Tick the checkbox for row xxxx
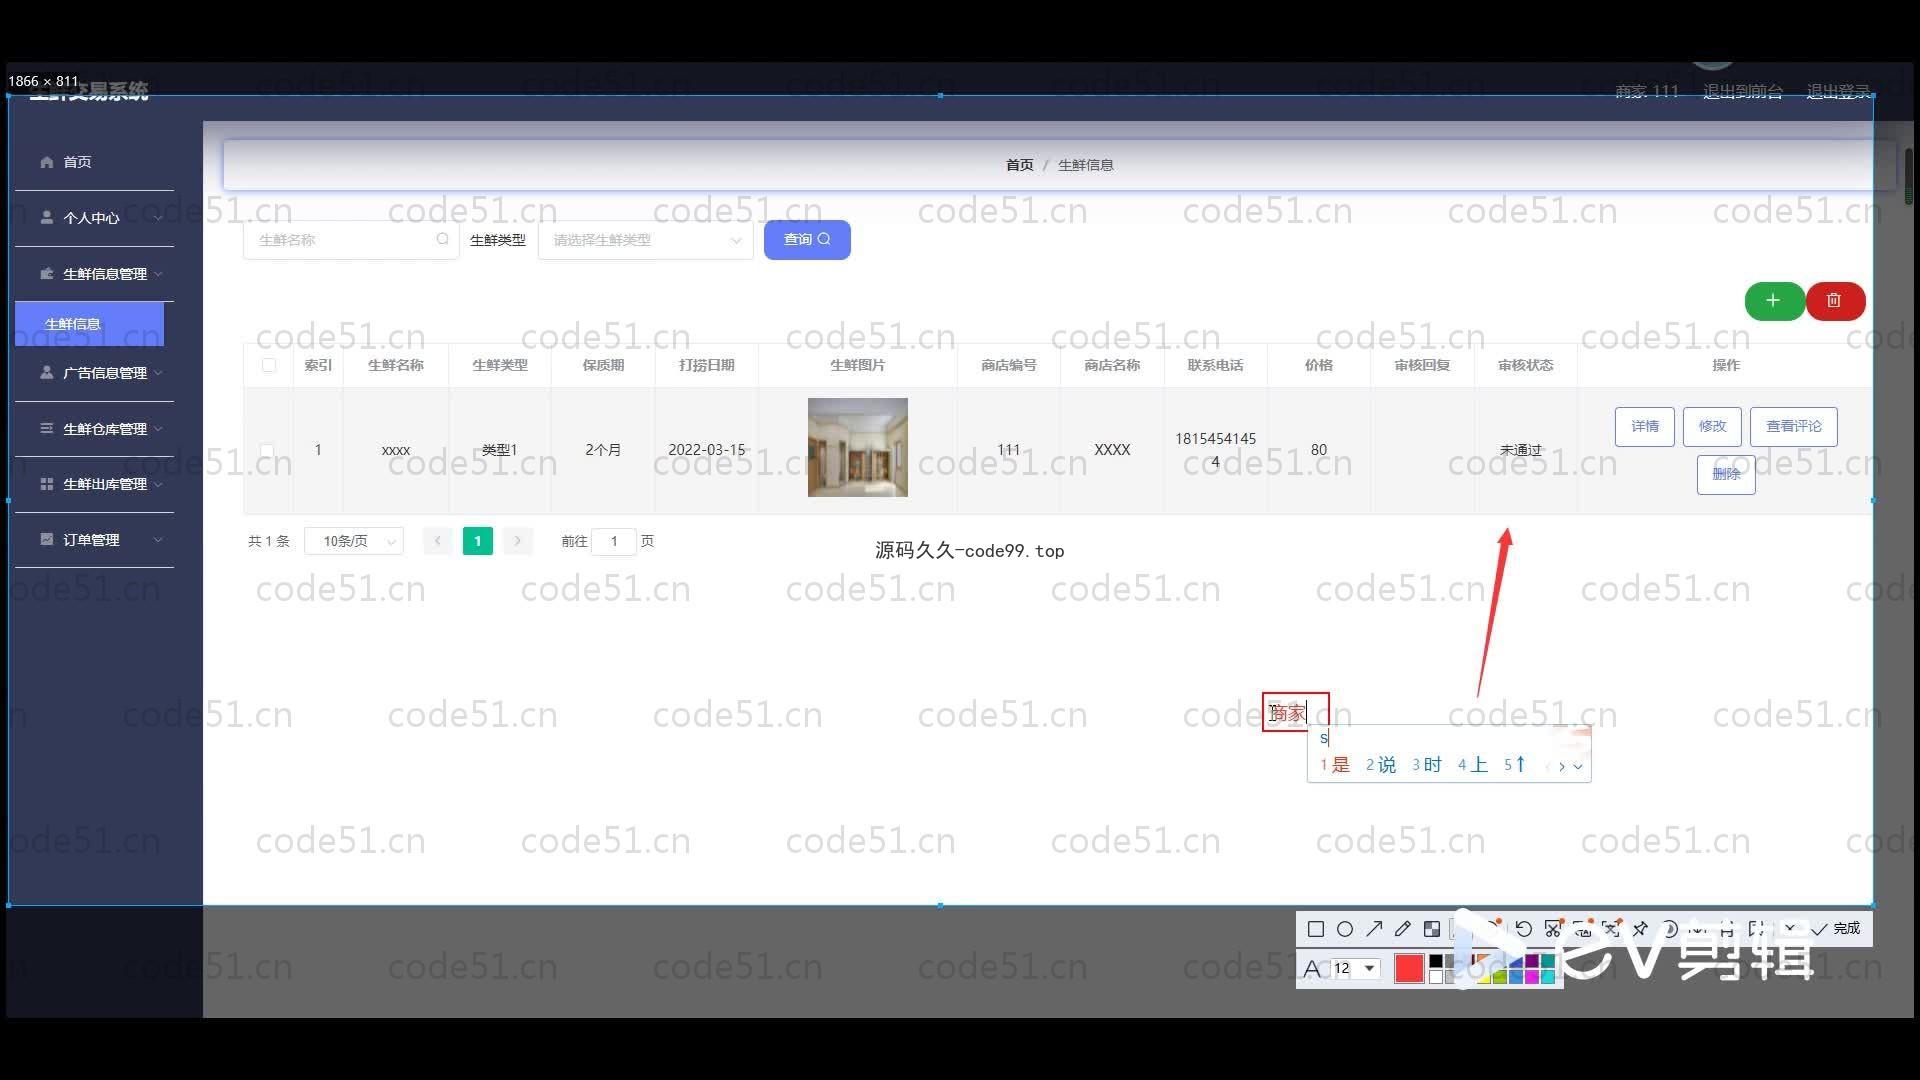Image resolution: width=1920 pixels, height=1080 pixels. click(267, 451)
